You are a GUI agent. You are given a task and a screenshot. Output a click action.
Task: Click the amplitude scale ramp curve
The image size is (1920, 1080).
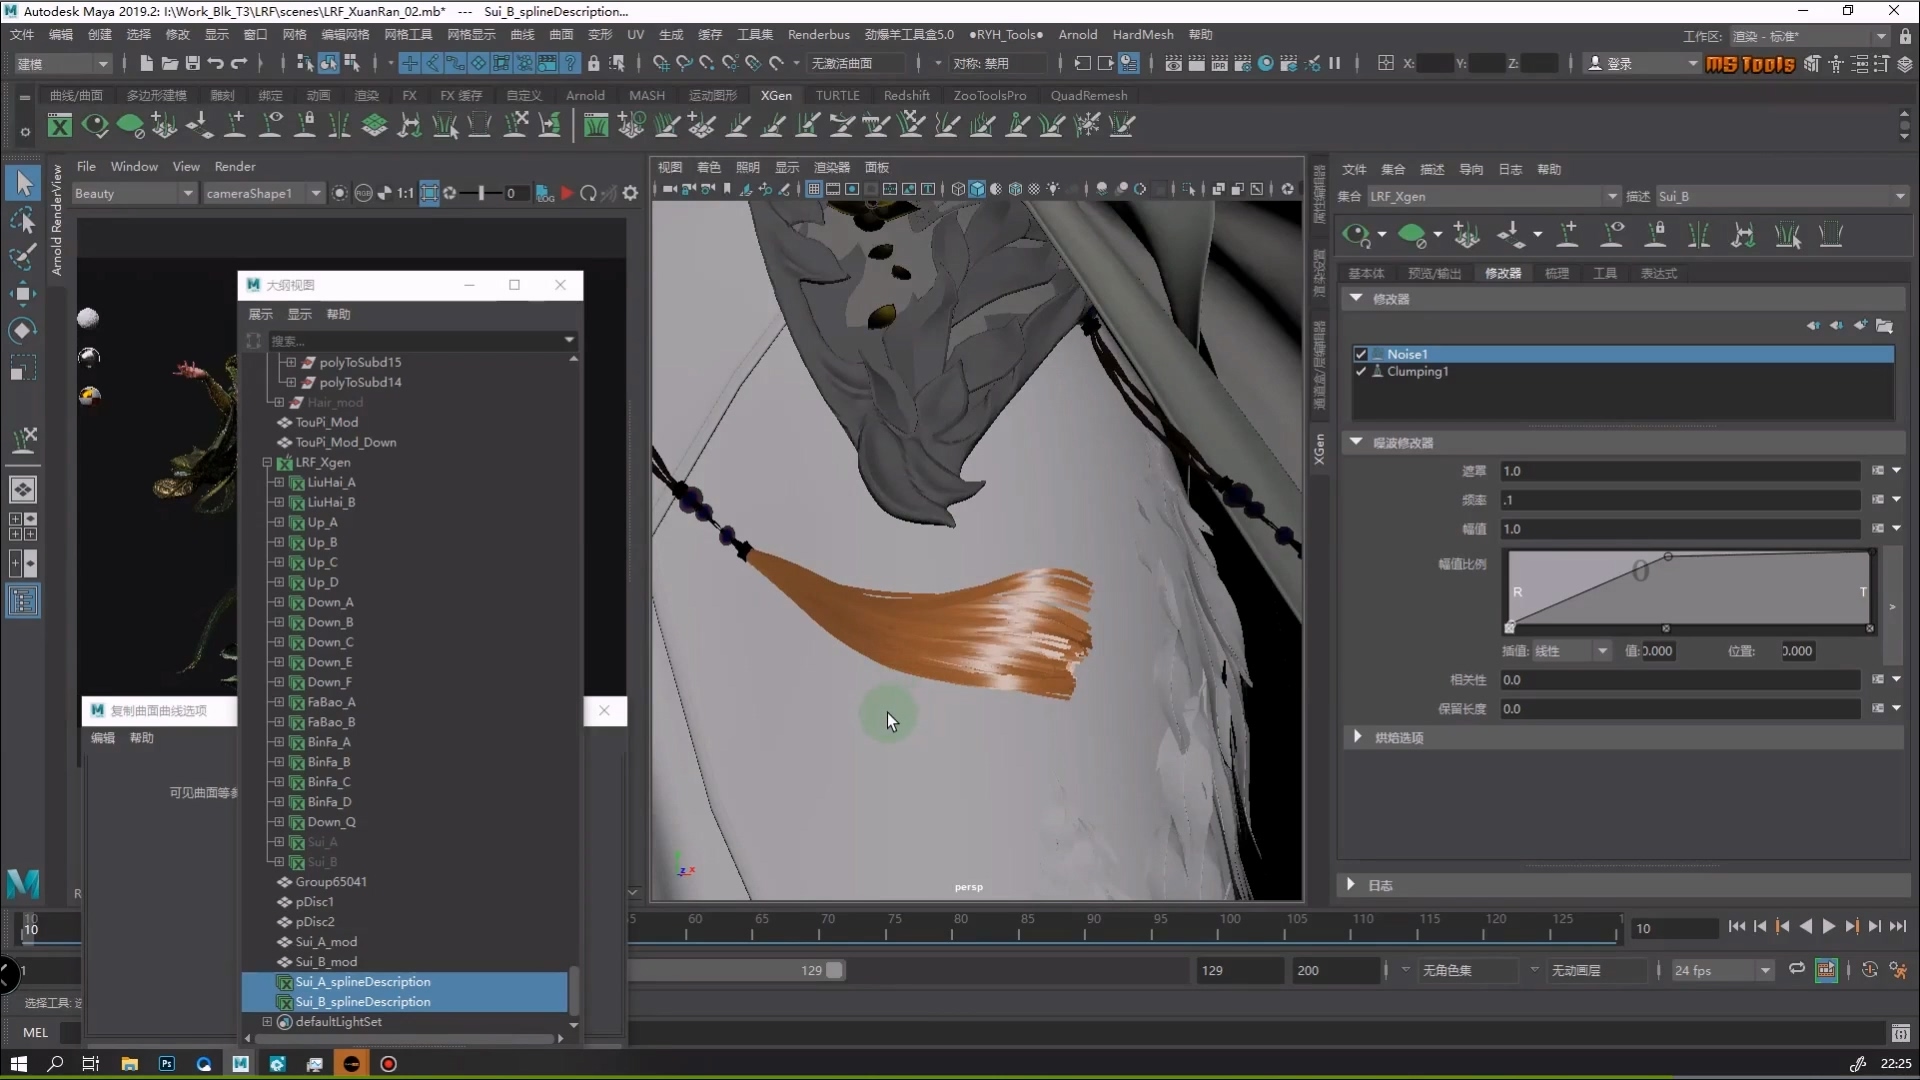[1689, 590]
